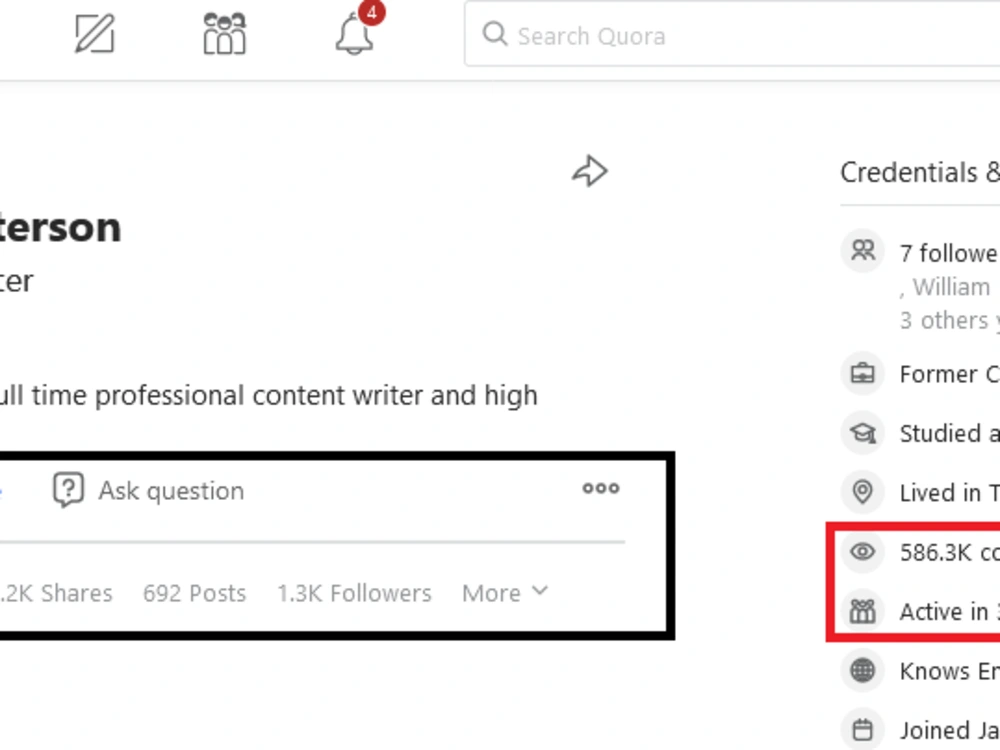Switch to the Shares tab
Viewport: 1000px width, 750px height.
click(56, 593)
